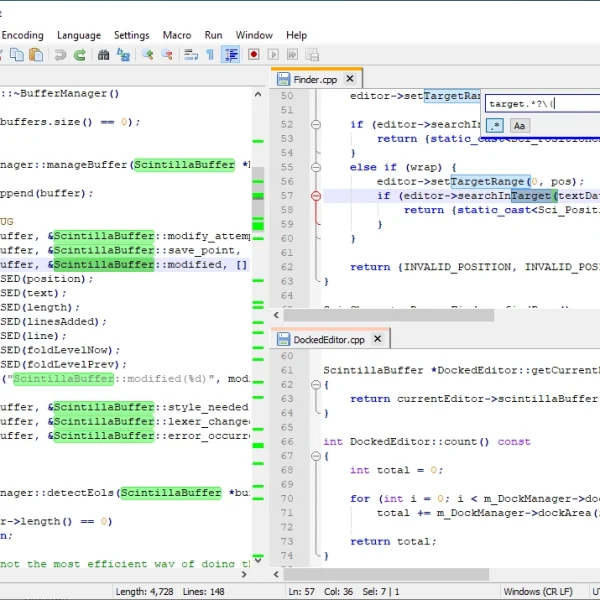Click the Playback Macro icon

(273, 55)
